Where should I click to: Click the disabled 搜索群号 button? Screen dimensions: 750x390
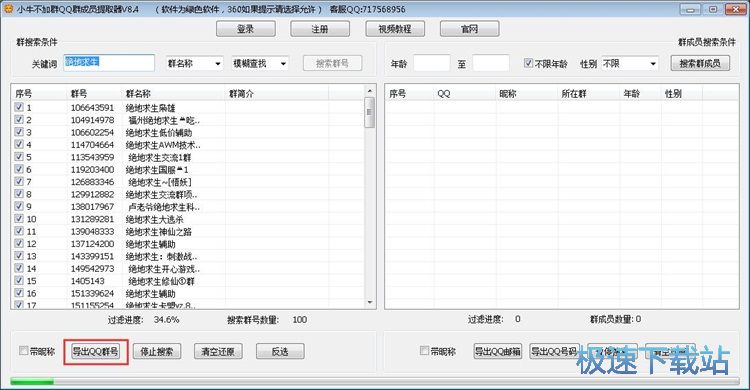coord(332,63)
